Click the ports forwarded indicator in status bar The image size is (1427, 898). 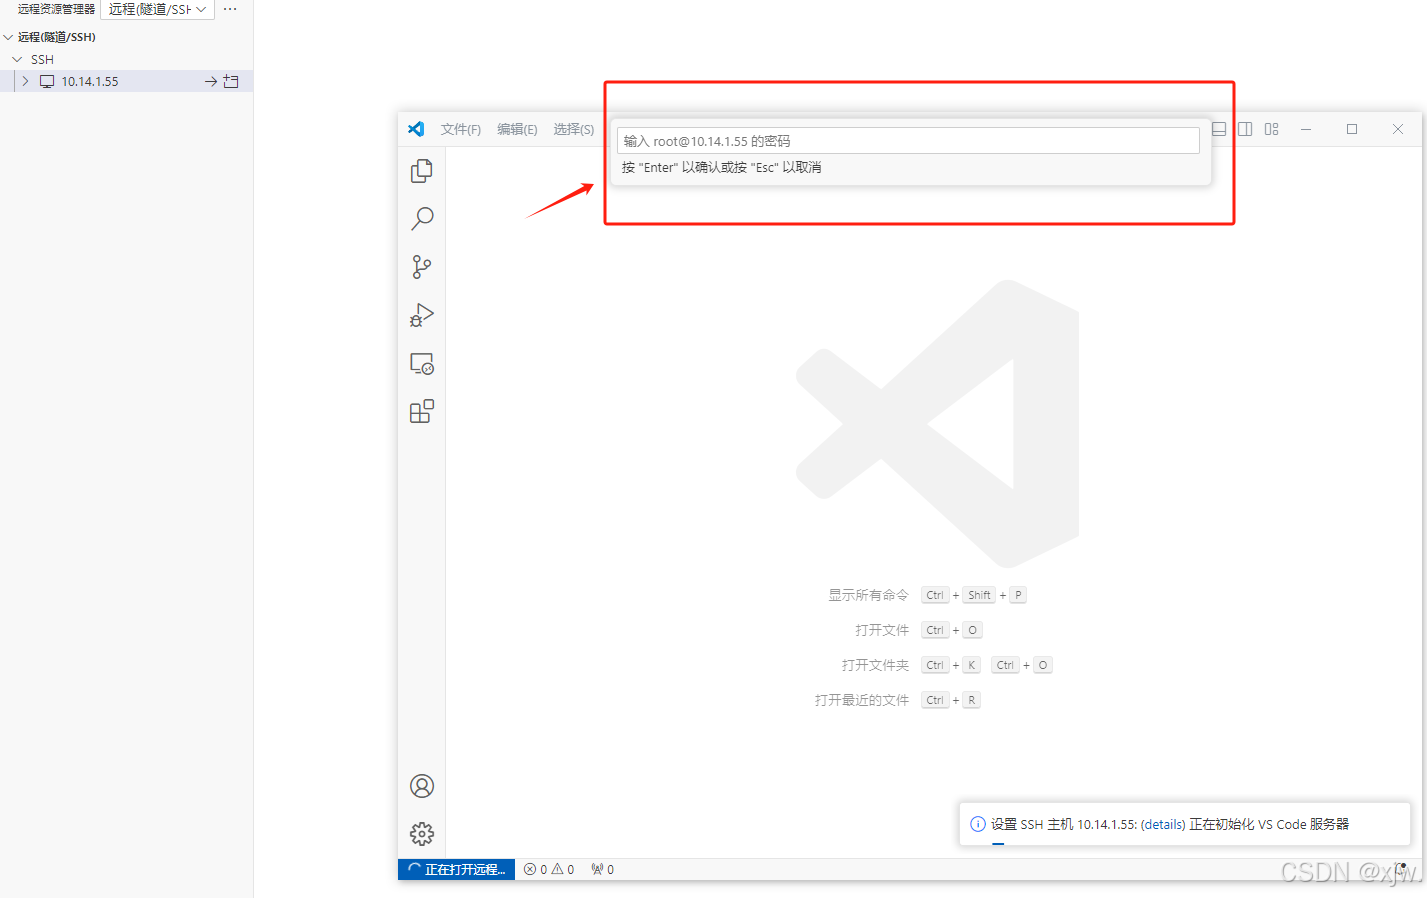(x=602, y=870)
